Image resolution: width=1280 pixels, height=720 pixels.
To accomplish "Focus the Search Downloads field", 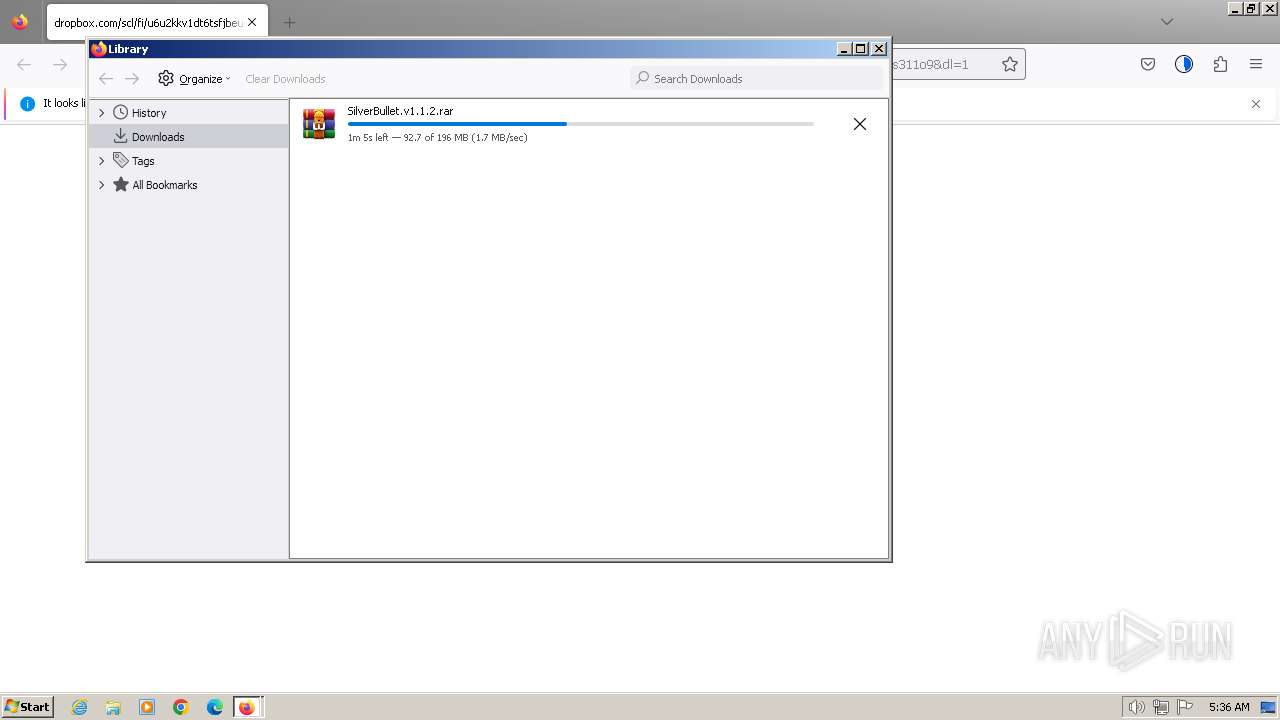I will [756, 78].
